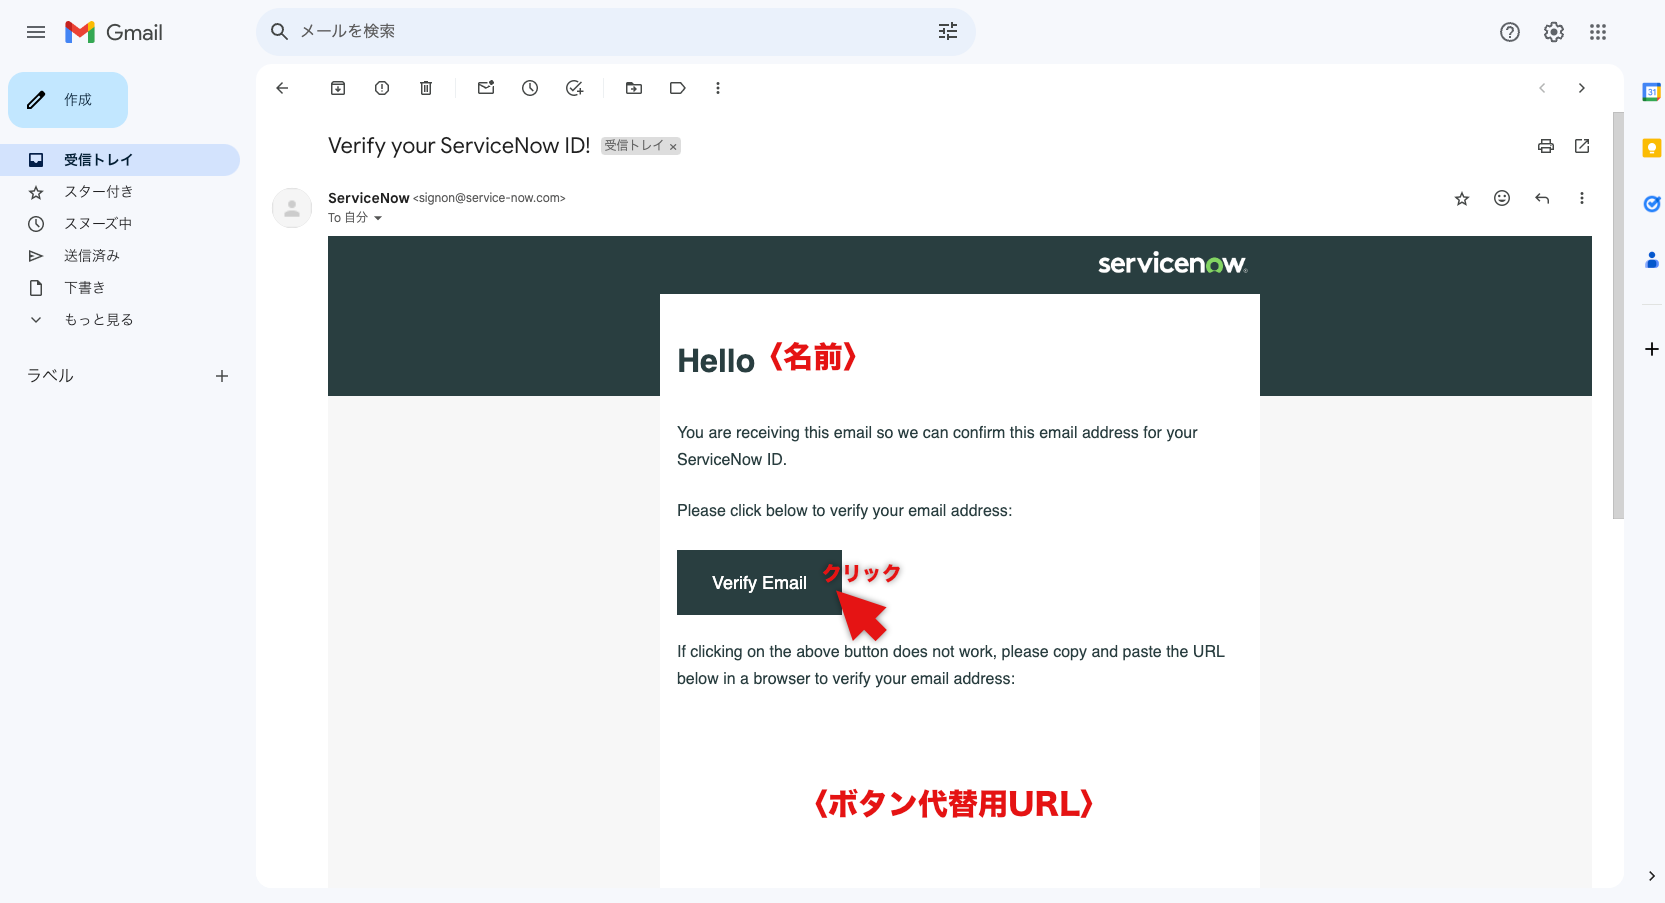Print the email
The width and height of the screenshot is (1665, 903).
(x=1545, y=146)
